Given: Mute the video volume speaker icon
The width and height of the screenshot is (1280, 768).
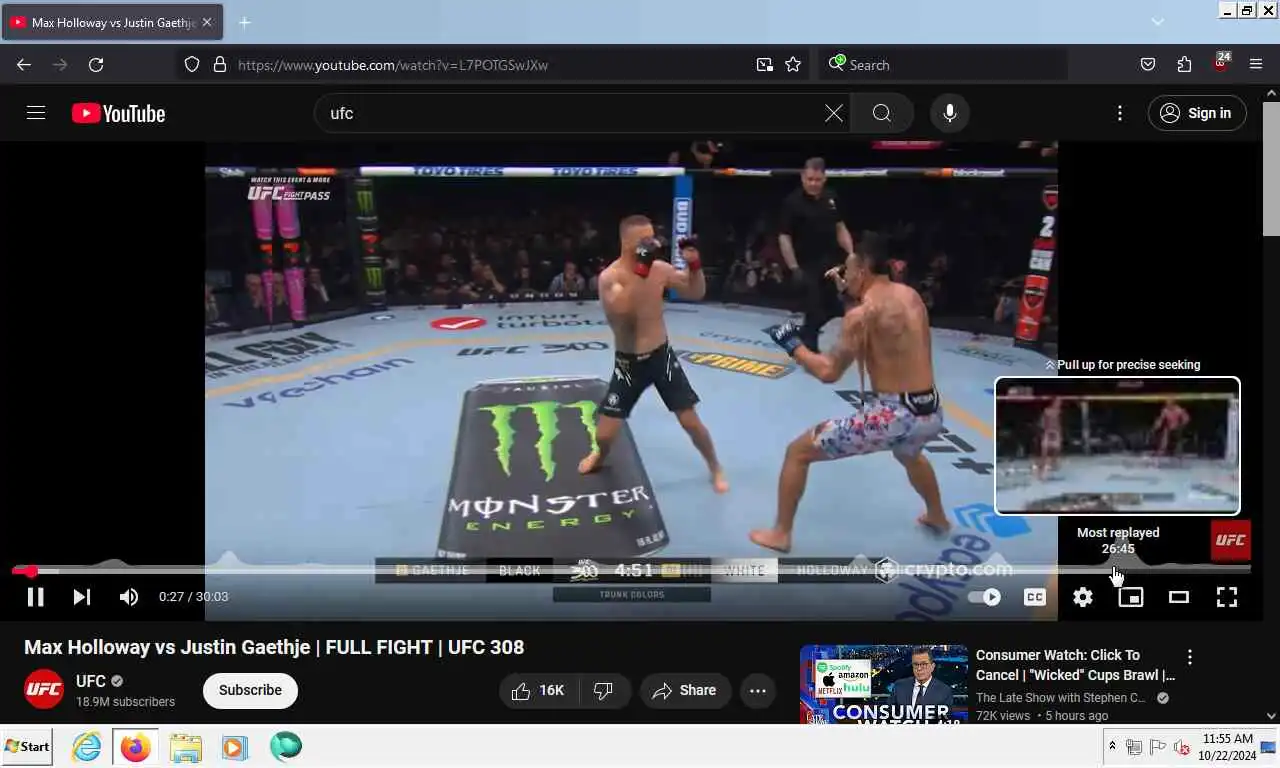Looking at the screenshot, I should click(x=129, y=597).
